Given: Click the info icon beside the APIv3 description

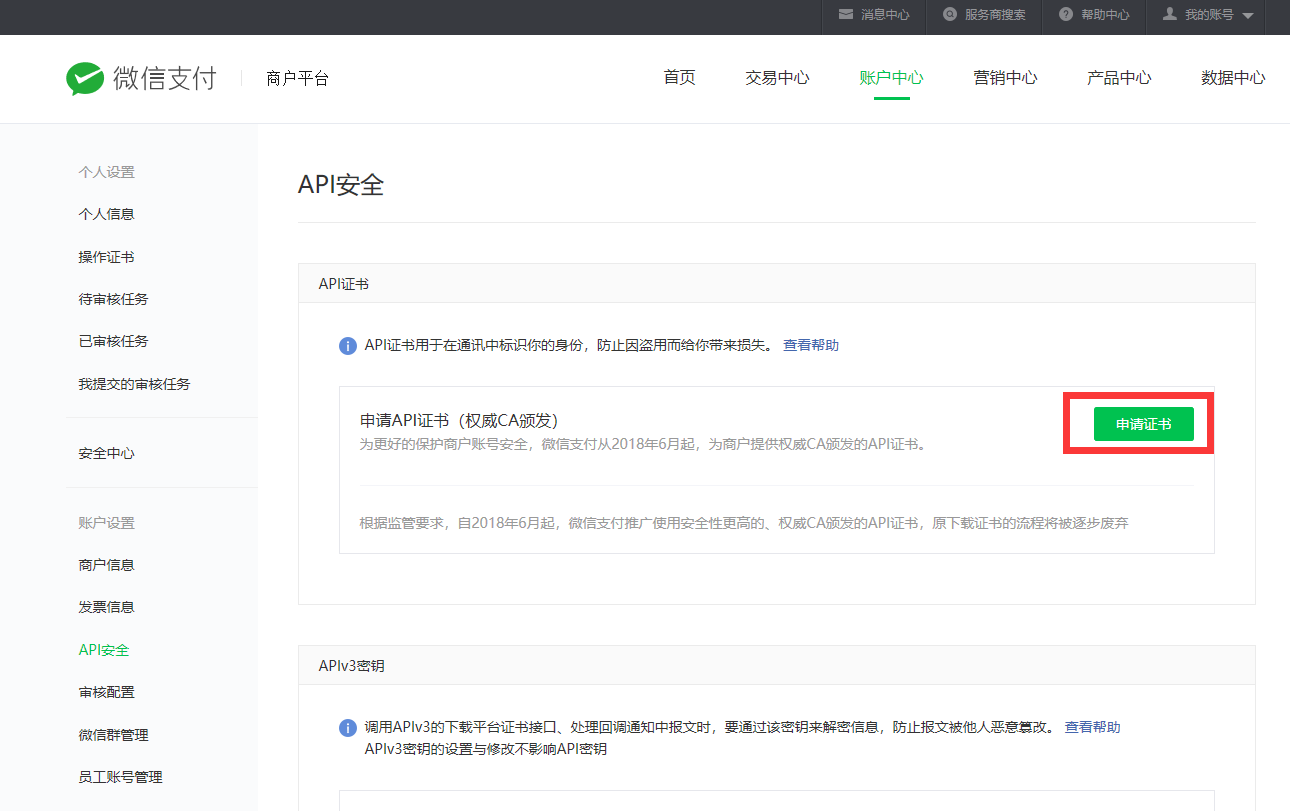Looking at the screenshot, I should [348, 728].
